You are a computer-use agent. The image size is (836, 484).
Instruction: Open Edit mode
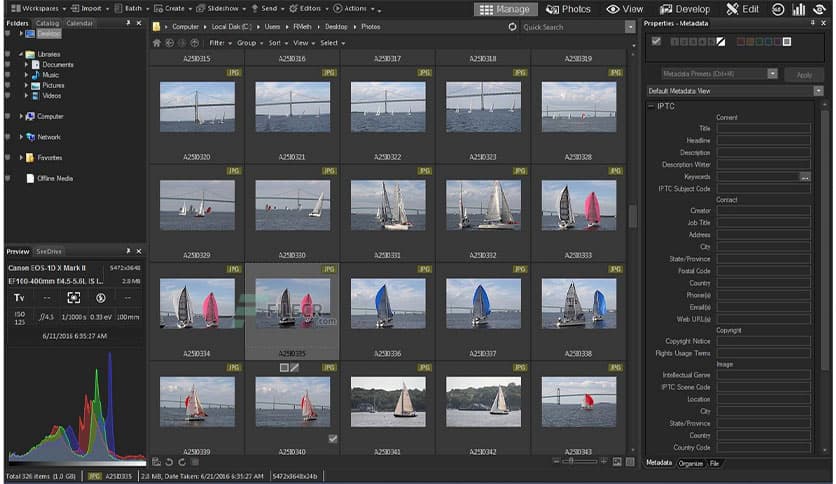coord(743,10)
